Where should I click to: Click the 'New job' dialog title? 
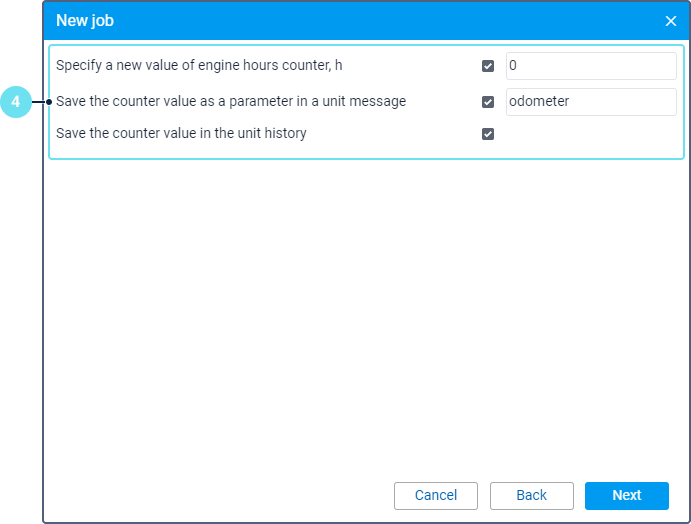click(x=85, y=20)
